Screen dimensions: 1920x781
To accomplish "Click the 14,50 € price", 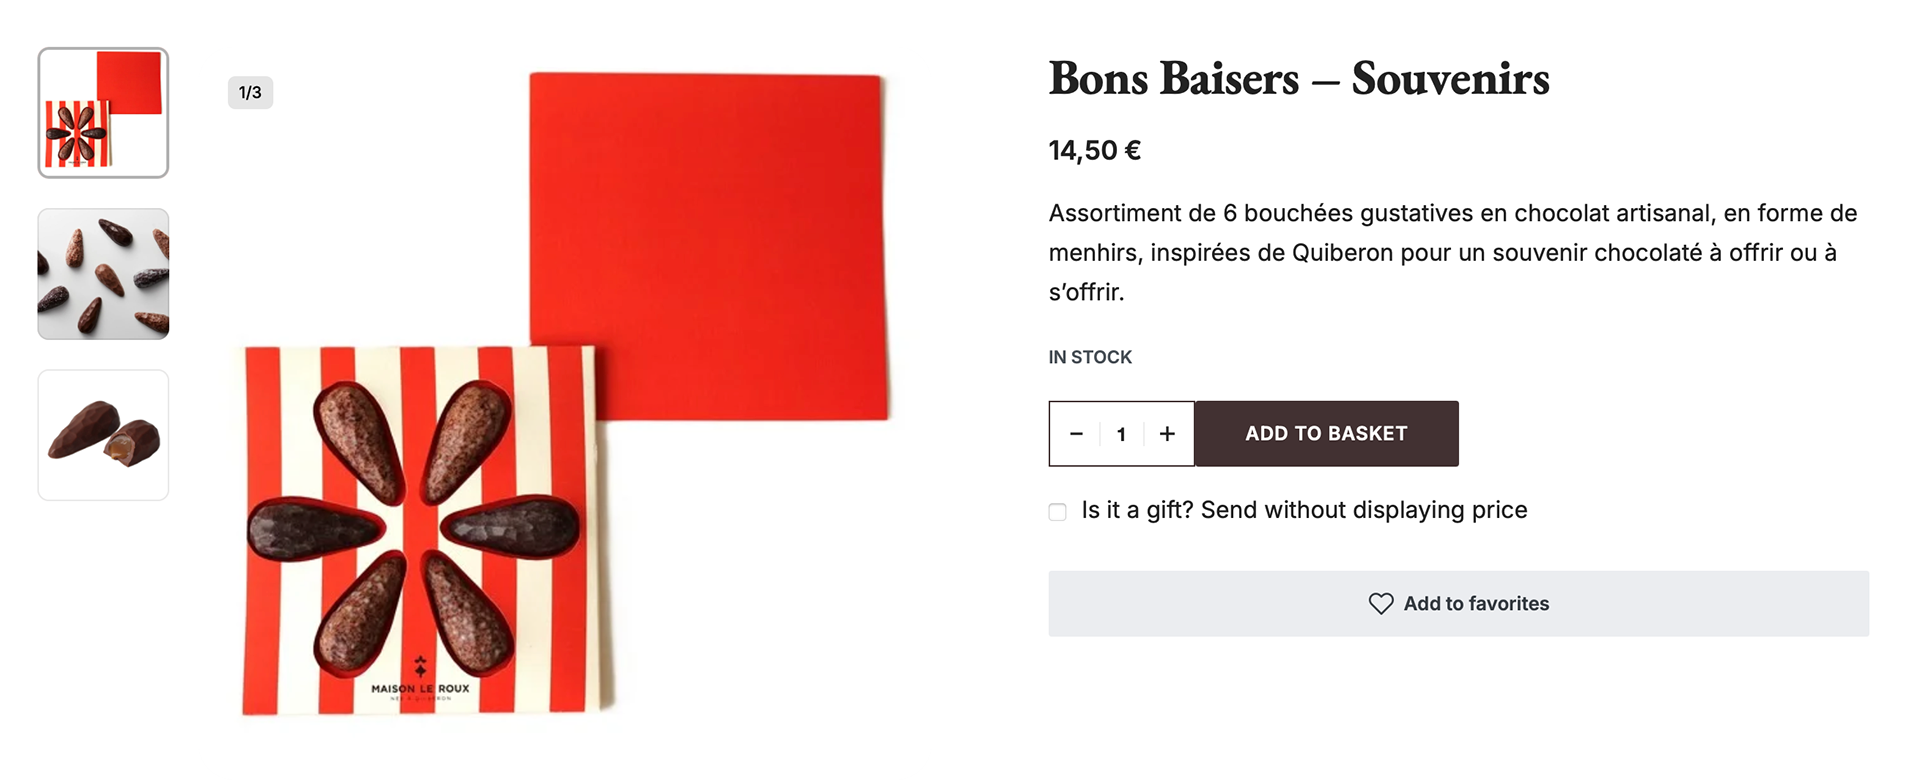I will click(1094, 151).
